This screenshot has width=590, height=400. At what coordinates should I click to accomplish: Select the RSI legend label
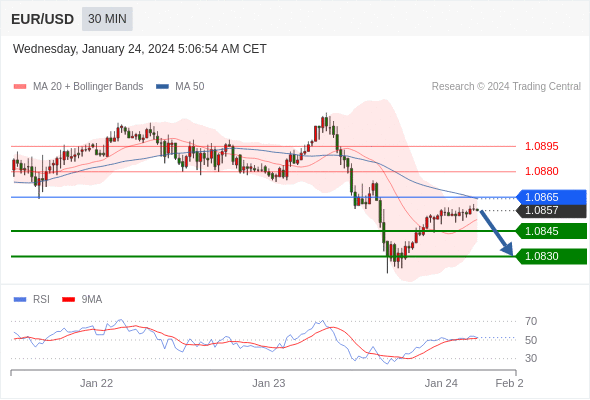coord(41,300)
